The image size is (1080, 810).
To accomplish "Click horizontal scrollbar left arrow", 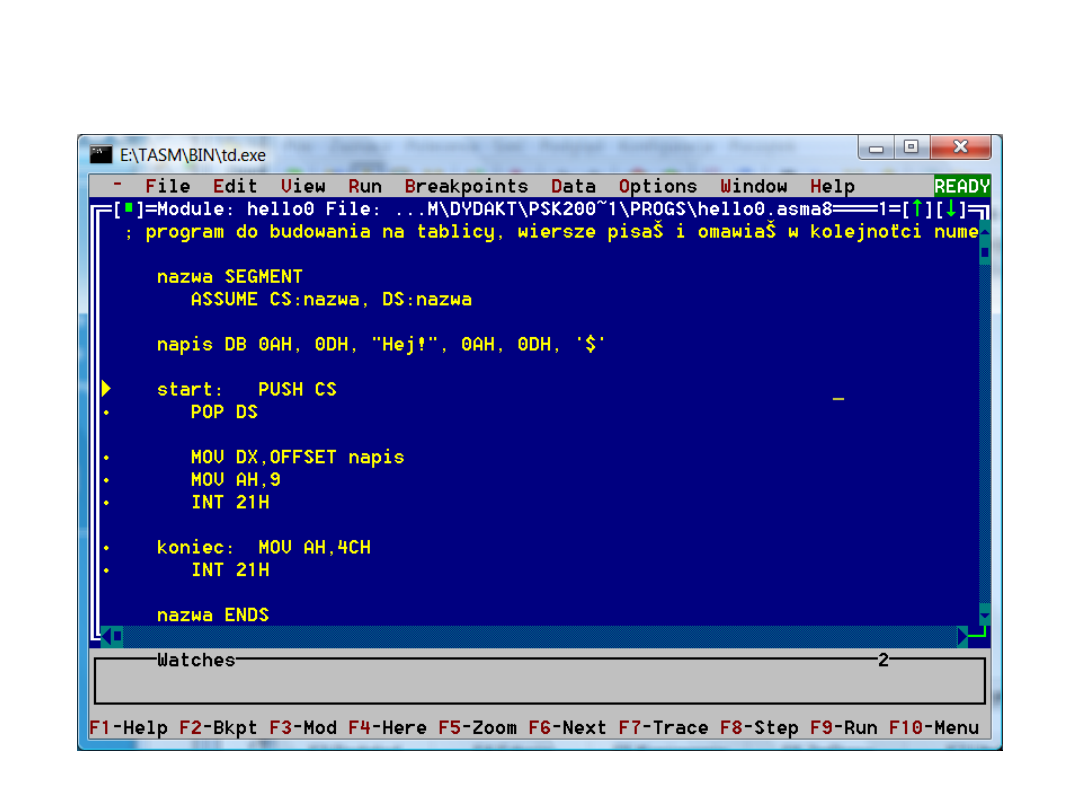I will click(106, 636).
